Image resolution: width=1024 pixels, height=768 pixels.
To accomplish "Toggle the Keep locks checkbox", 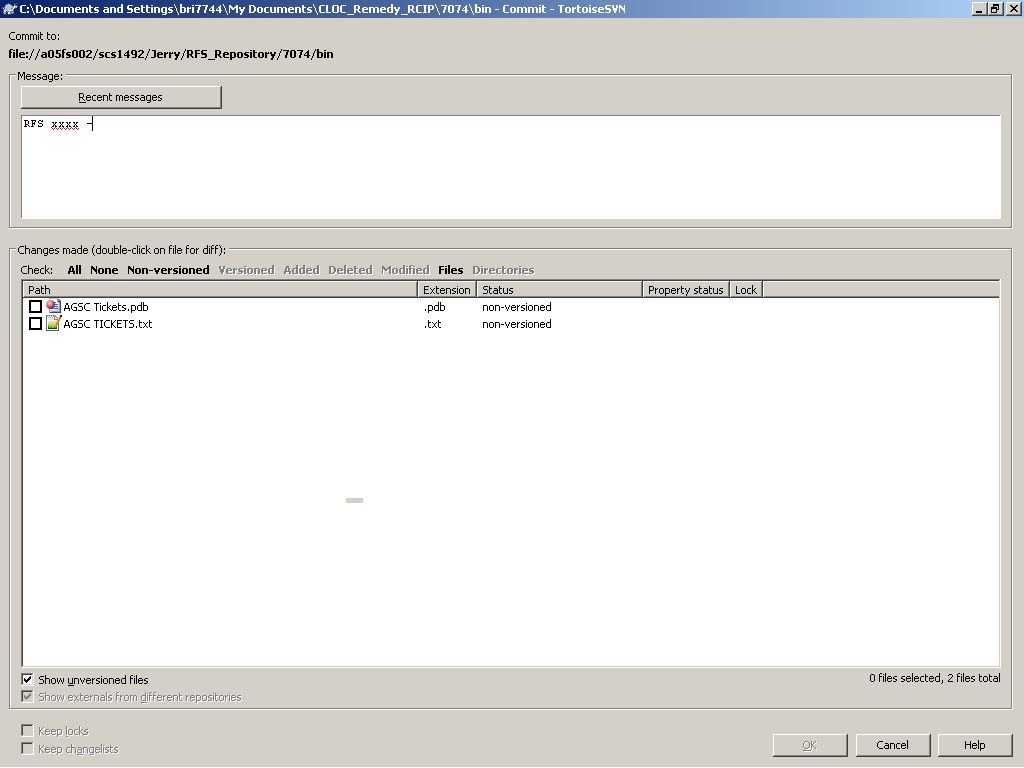I will [x=27, y=730].
